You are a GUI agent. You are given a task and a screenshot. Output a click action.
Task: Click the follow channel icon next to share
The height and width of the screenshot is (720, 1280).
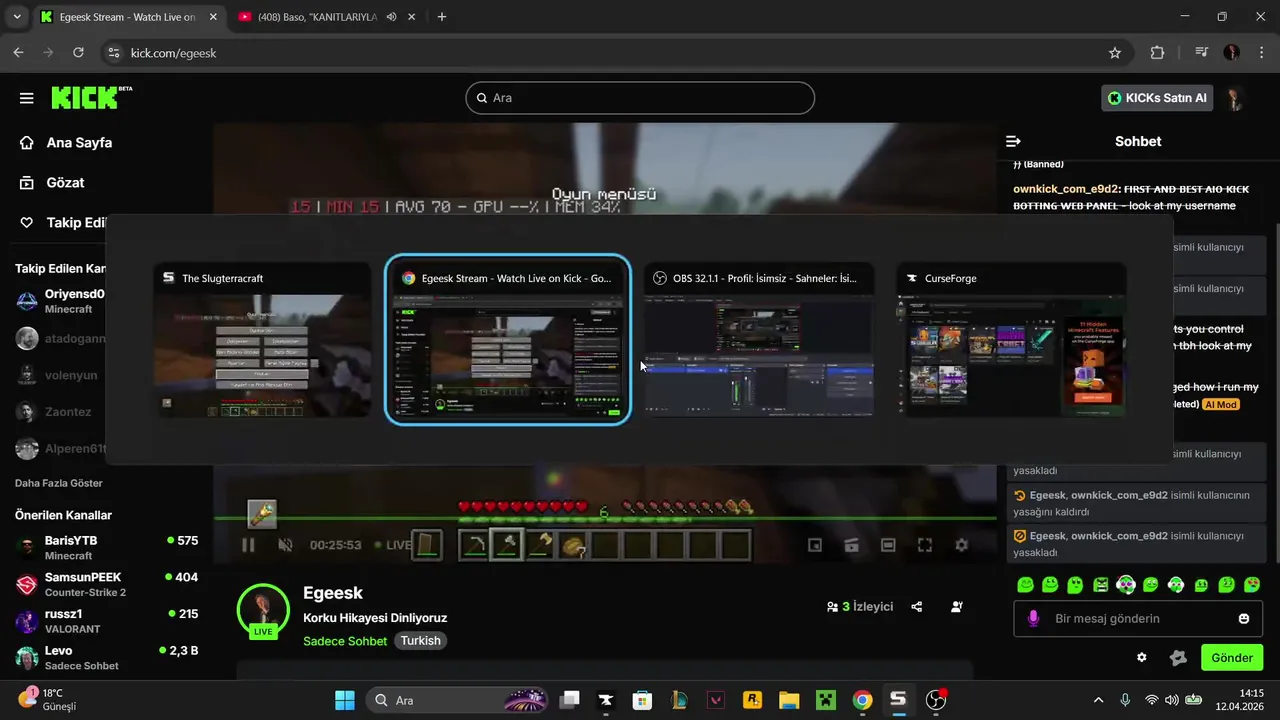pos(957,606)
